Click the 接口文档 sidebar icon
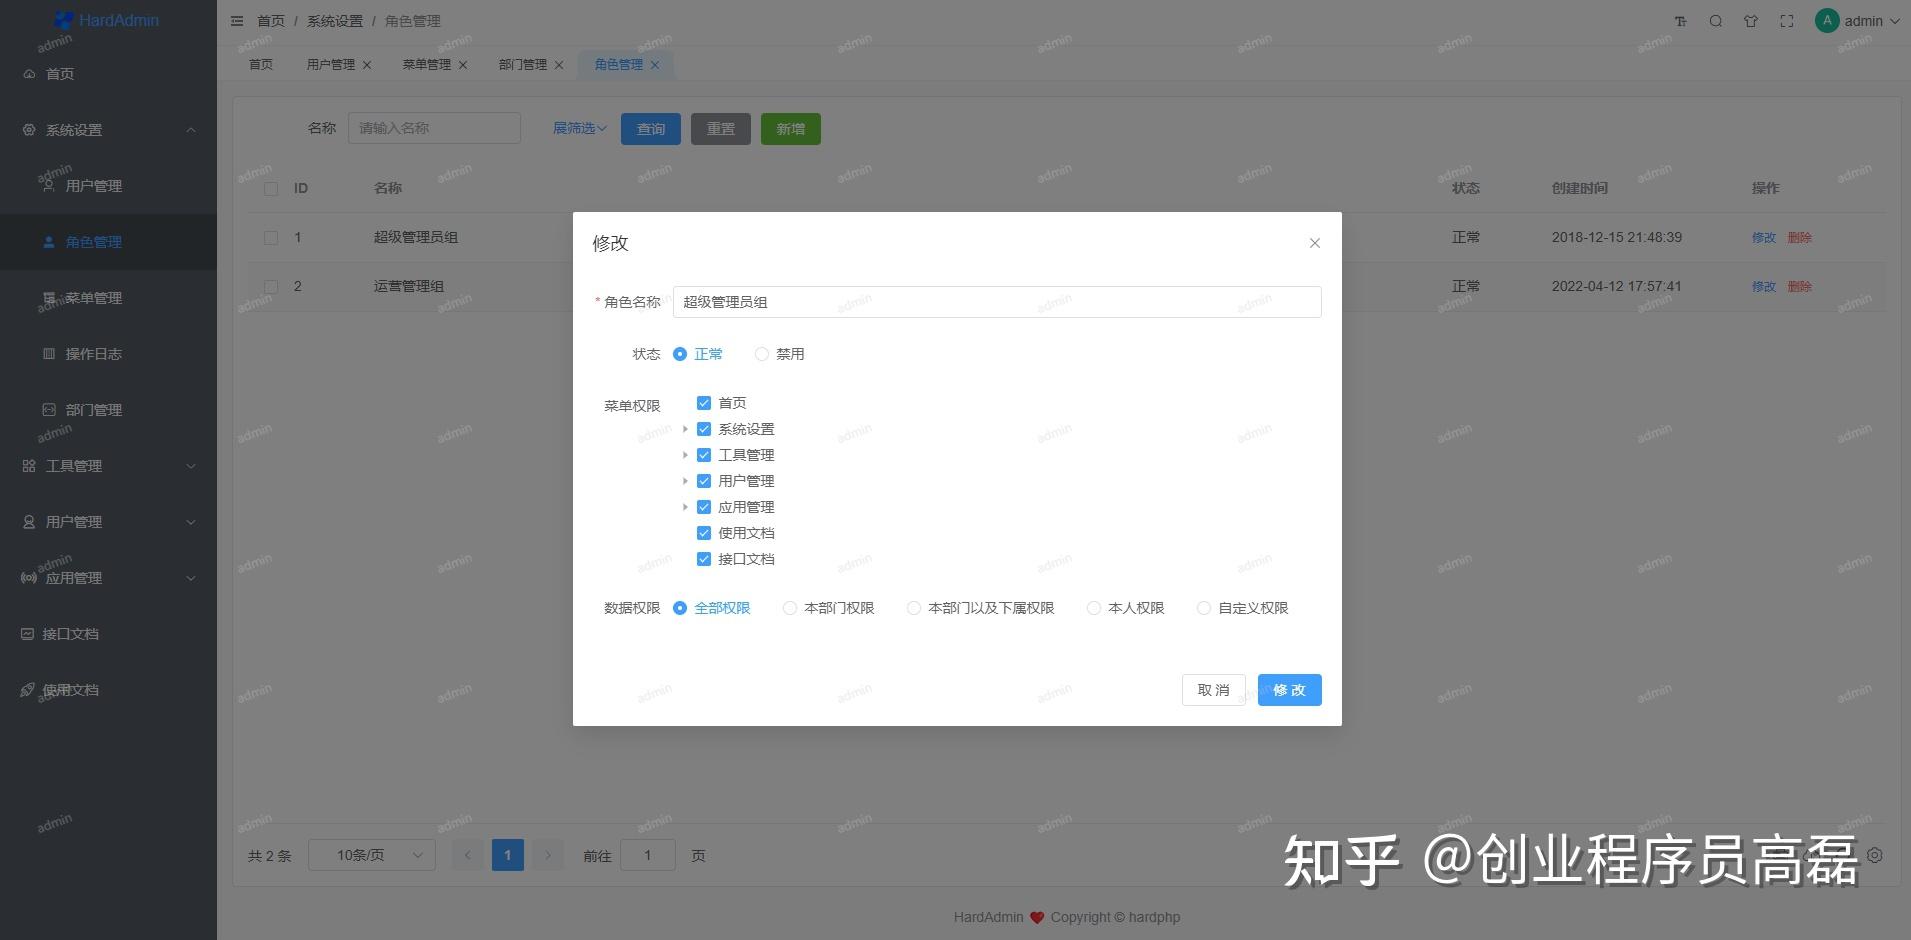The width and height of the screenshot is (1911, 940). click(28, 633)
